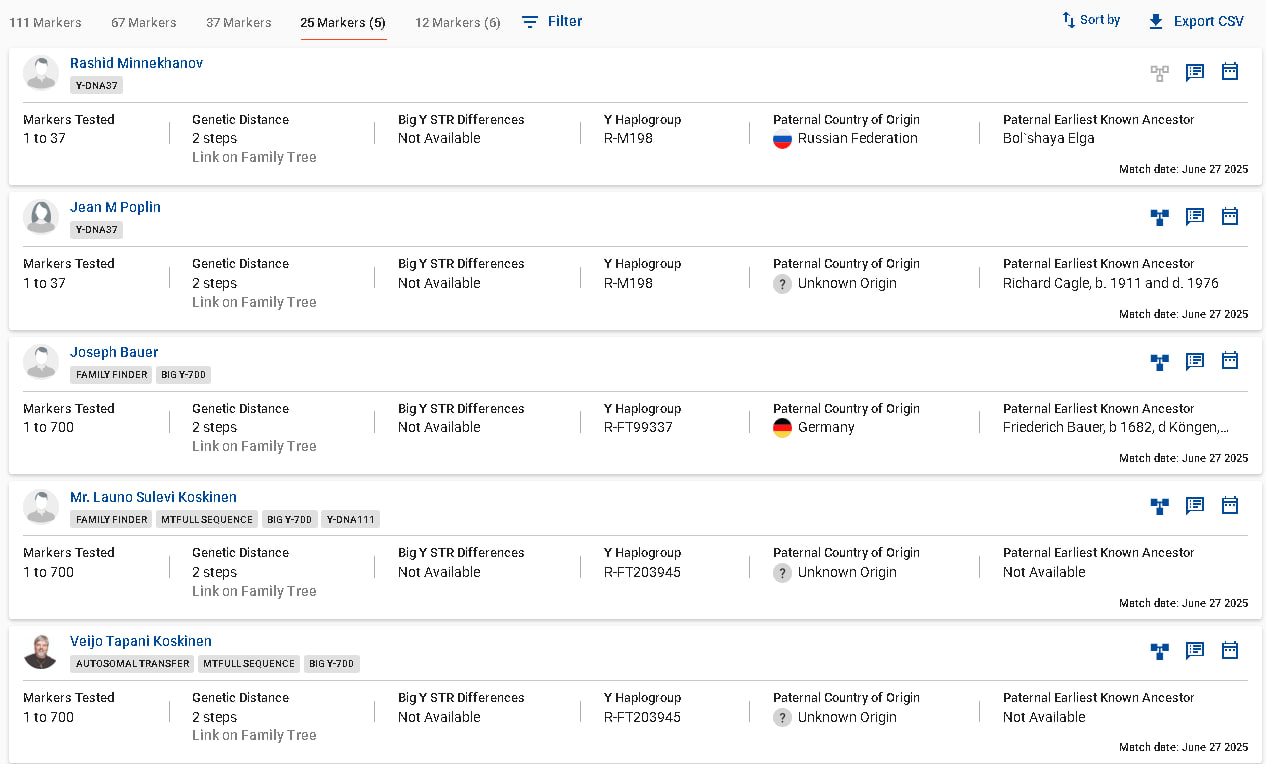The image size is (1266, 764).
Task: View family tree icon for Launo Sulevi Koskinen
Action: [x=1159, y=506]
